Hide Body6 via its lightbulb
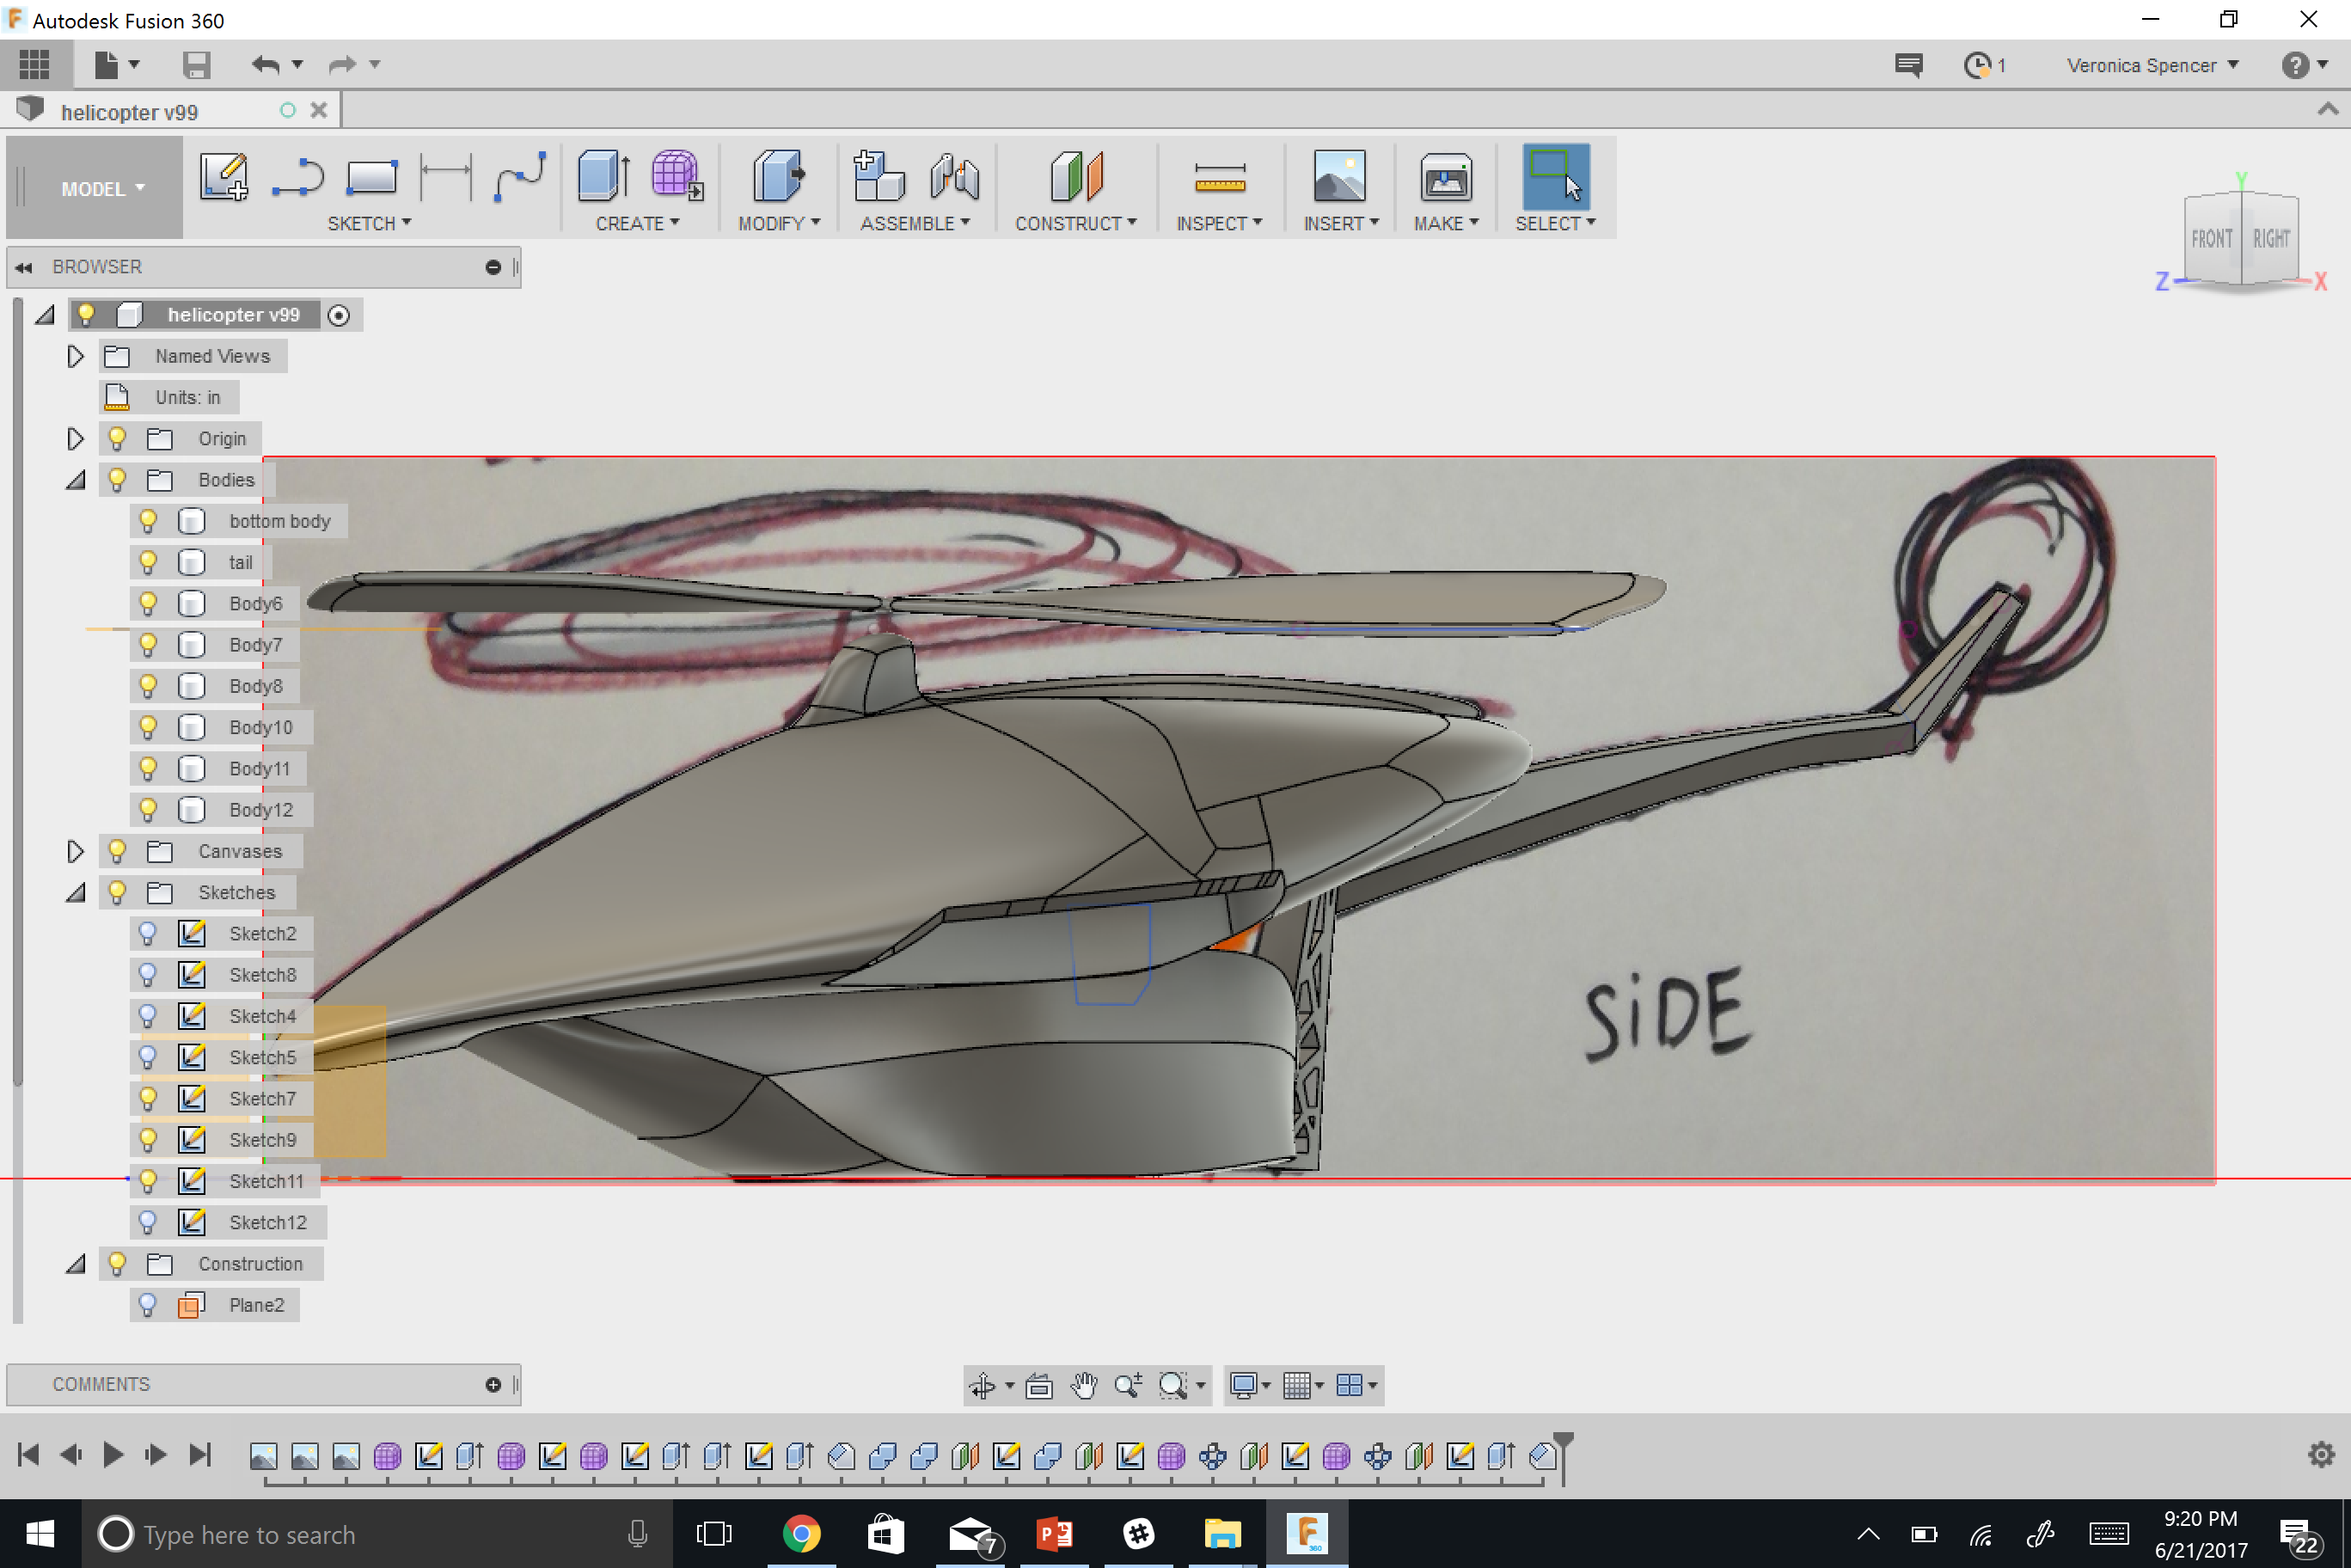2351x1568 pixels. click(x=148, y=603)
